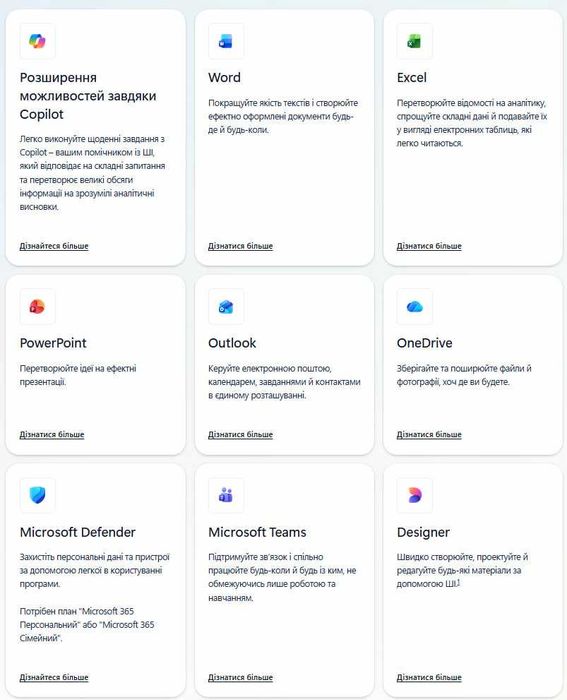Viewport: 567px width, 700px height.
Task: Open OneDrive's "Дізнатися більше" link
Action: [x=429, y=434]
